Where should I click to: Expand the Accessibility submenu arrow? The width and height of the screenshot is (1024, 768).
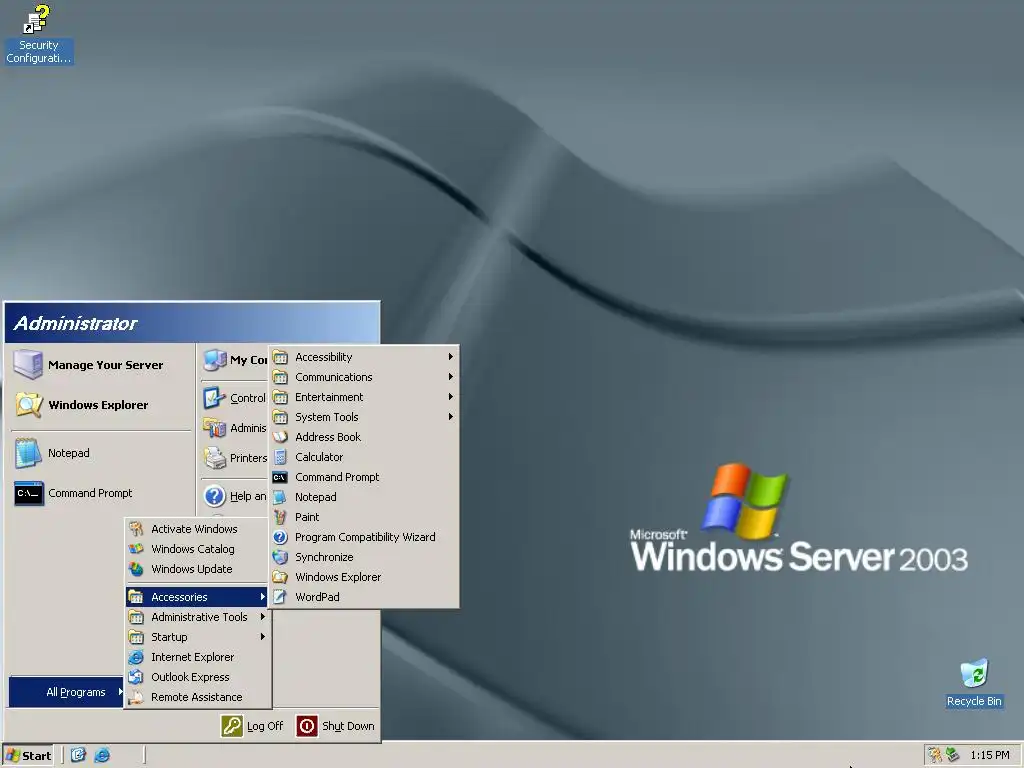pyautogui.click(x=451, y=357)
